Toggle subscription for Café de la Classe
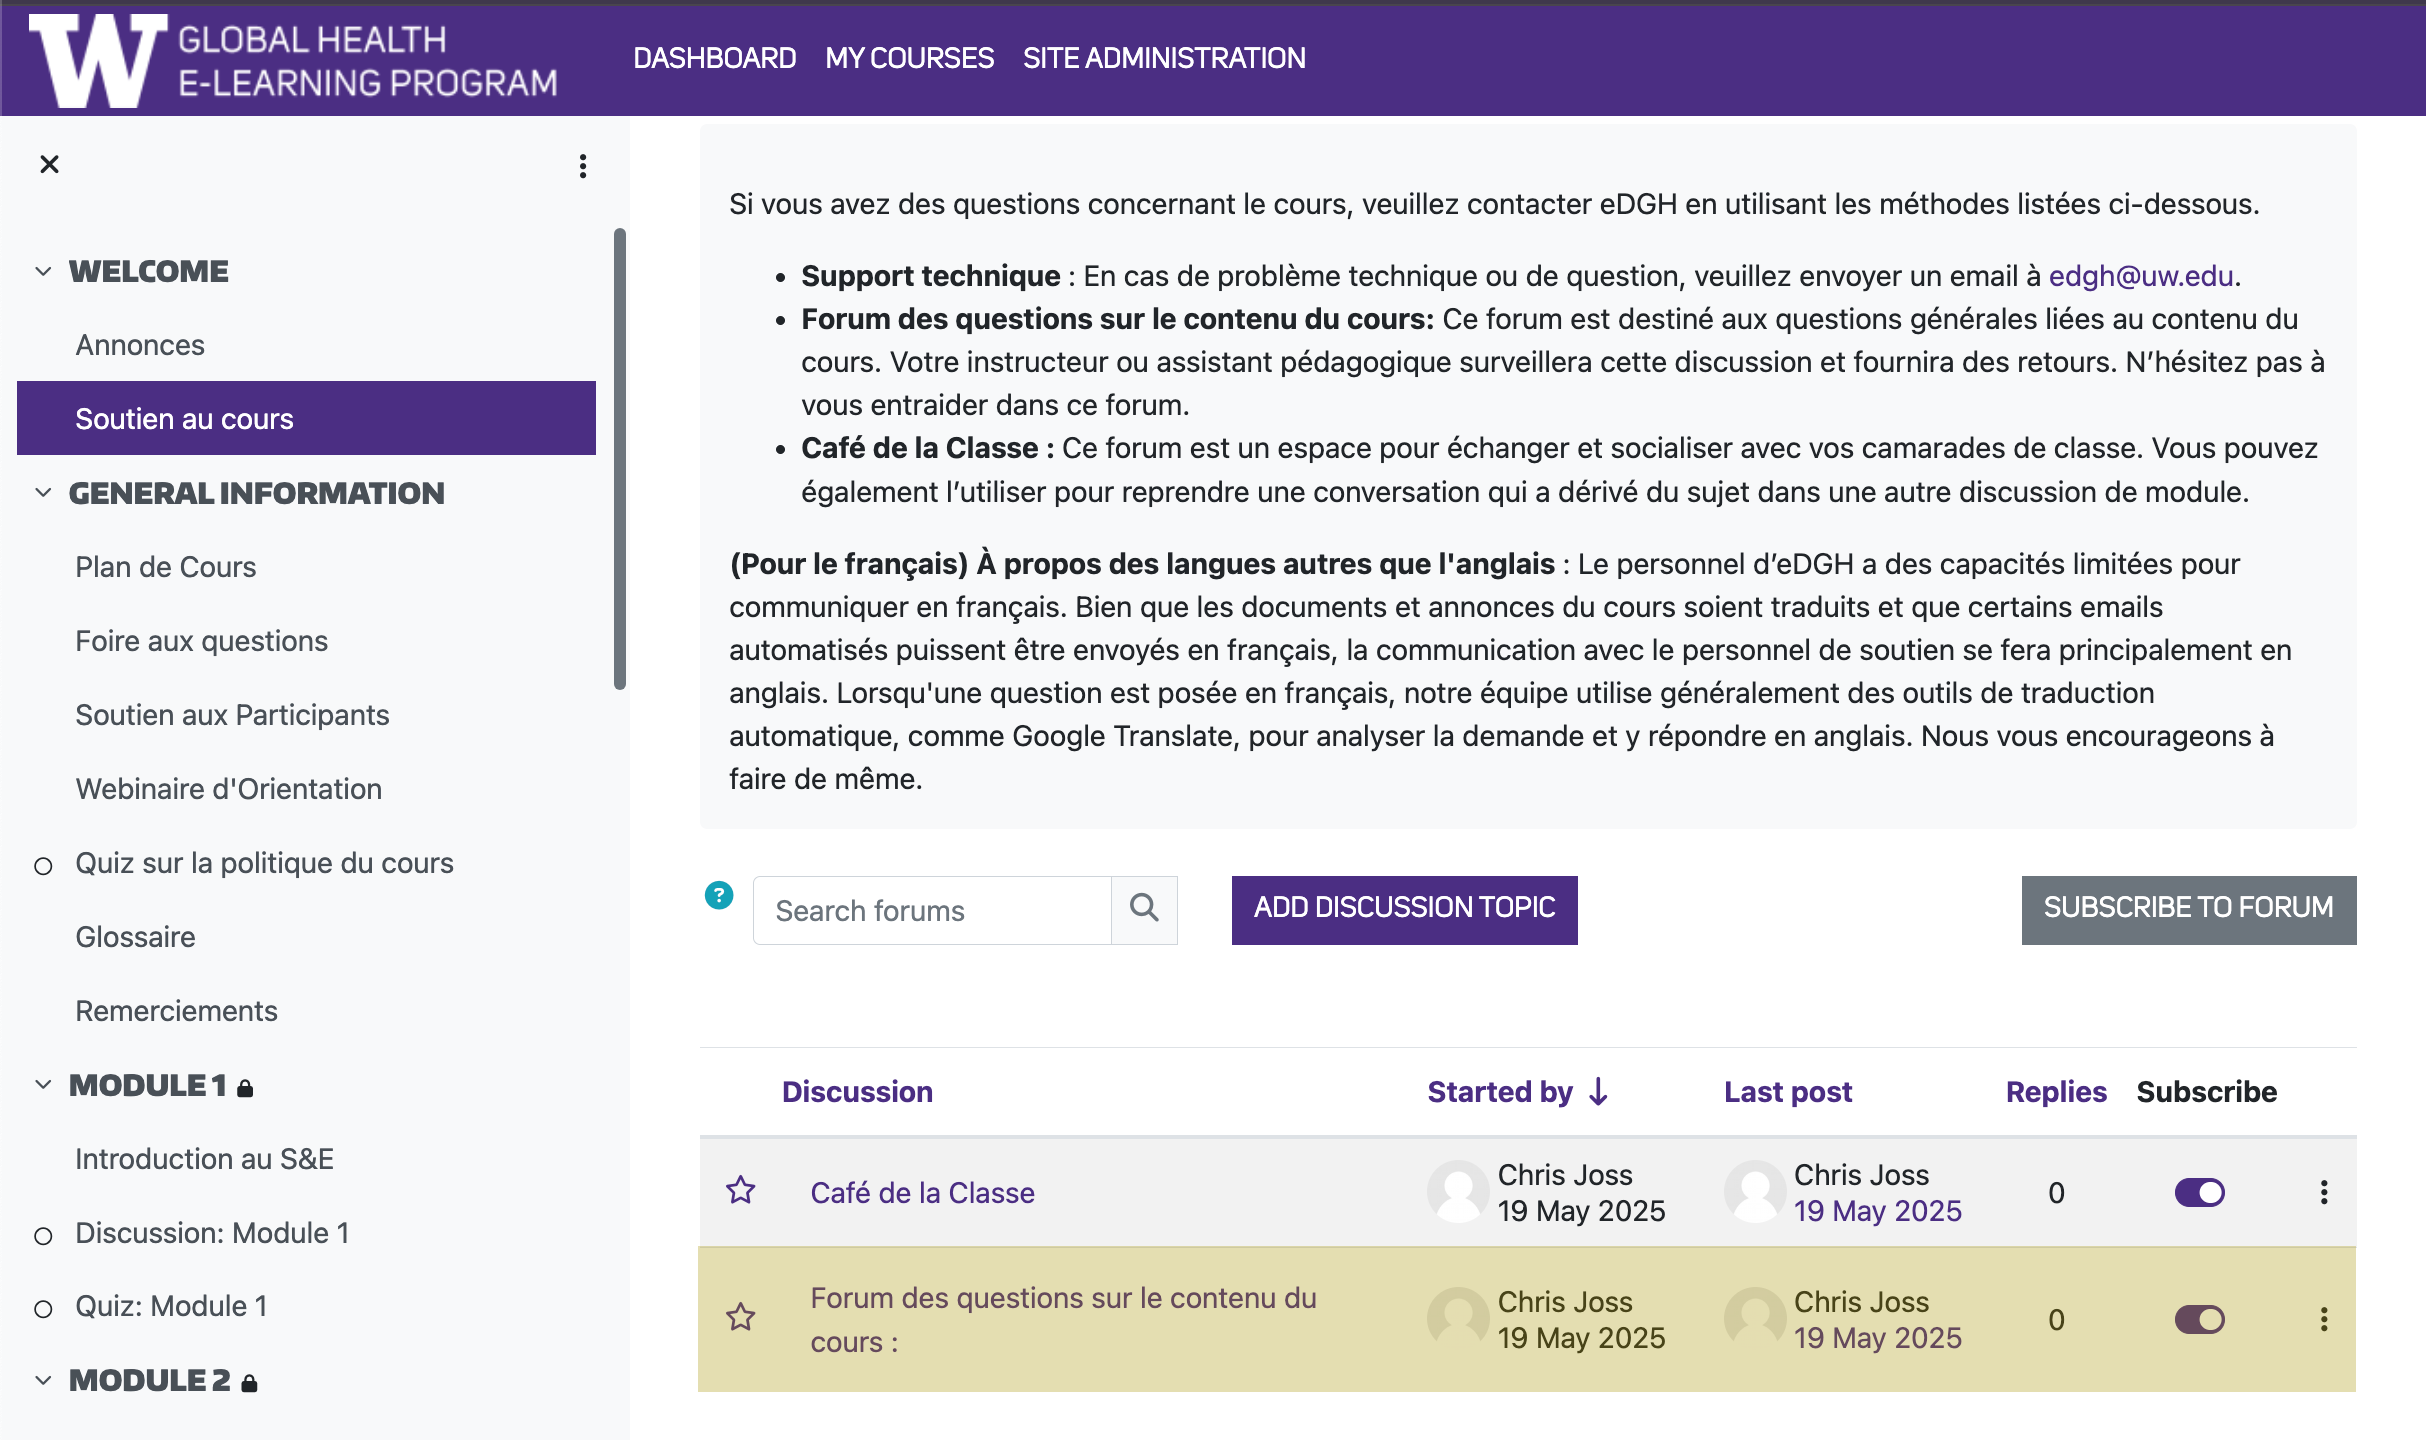The image size is (2426, 1440). click(x=2199, y=1192)
